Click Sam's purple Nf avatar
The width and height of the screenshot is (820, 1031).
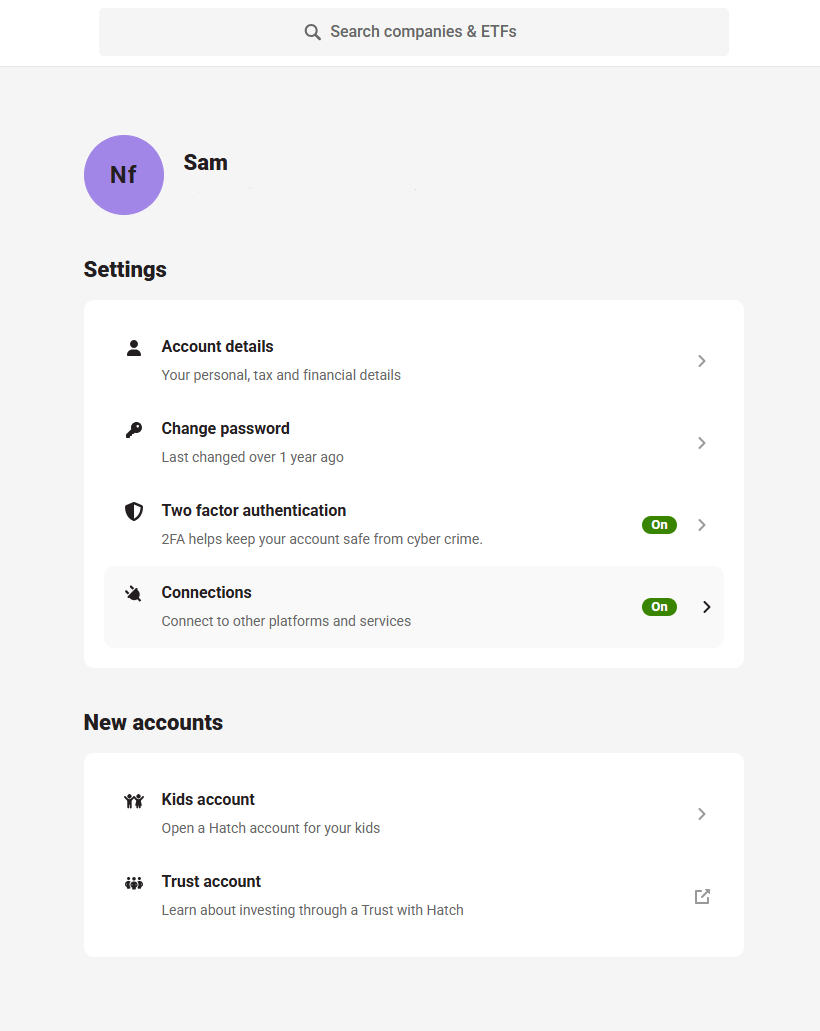(x=123, y=175)
